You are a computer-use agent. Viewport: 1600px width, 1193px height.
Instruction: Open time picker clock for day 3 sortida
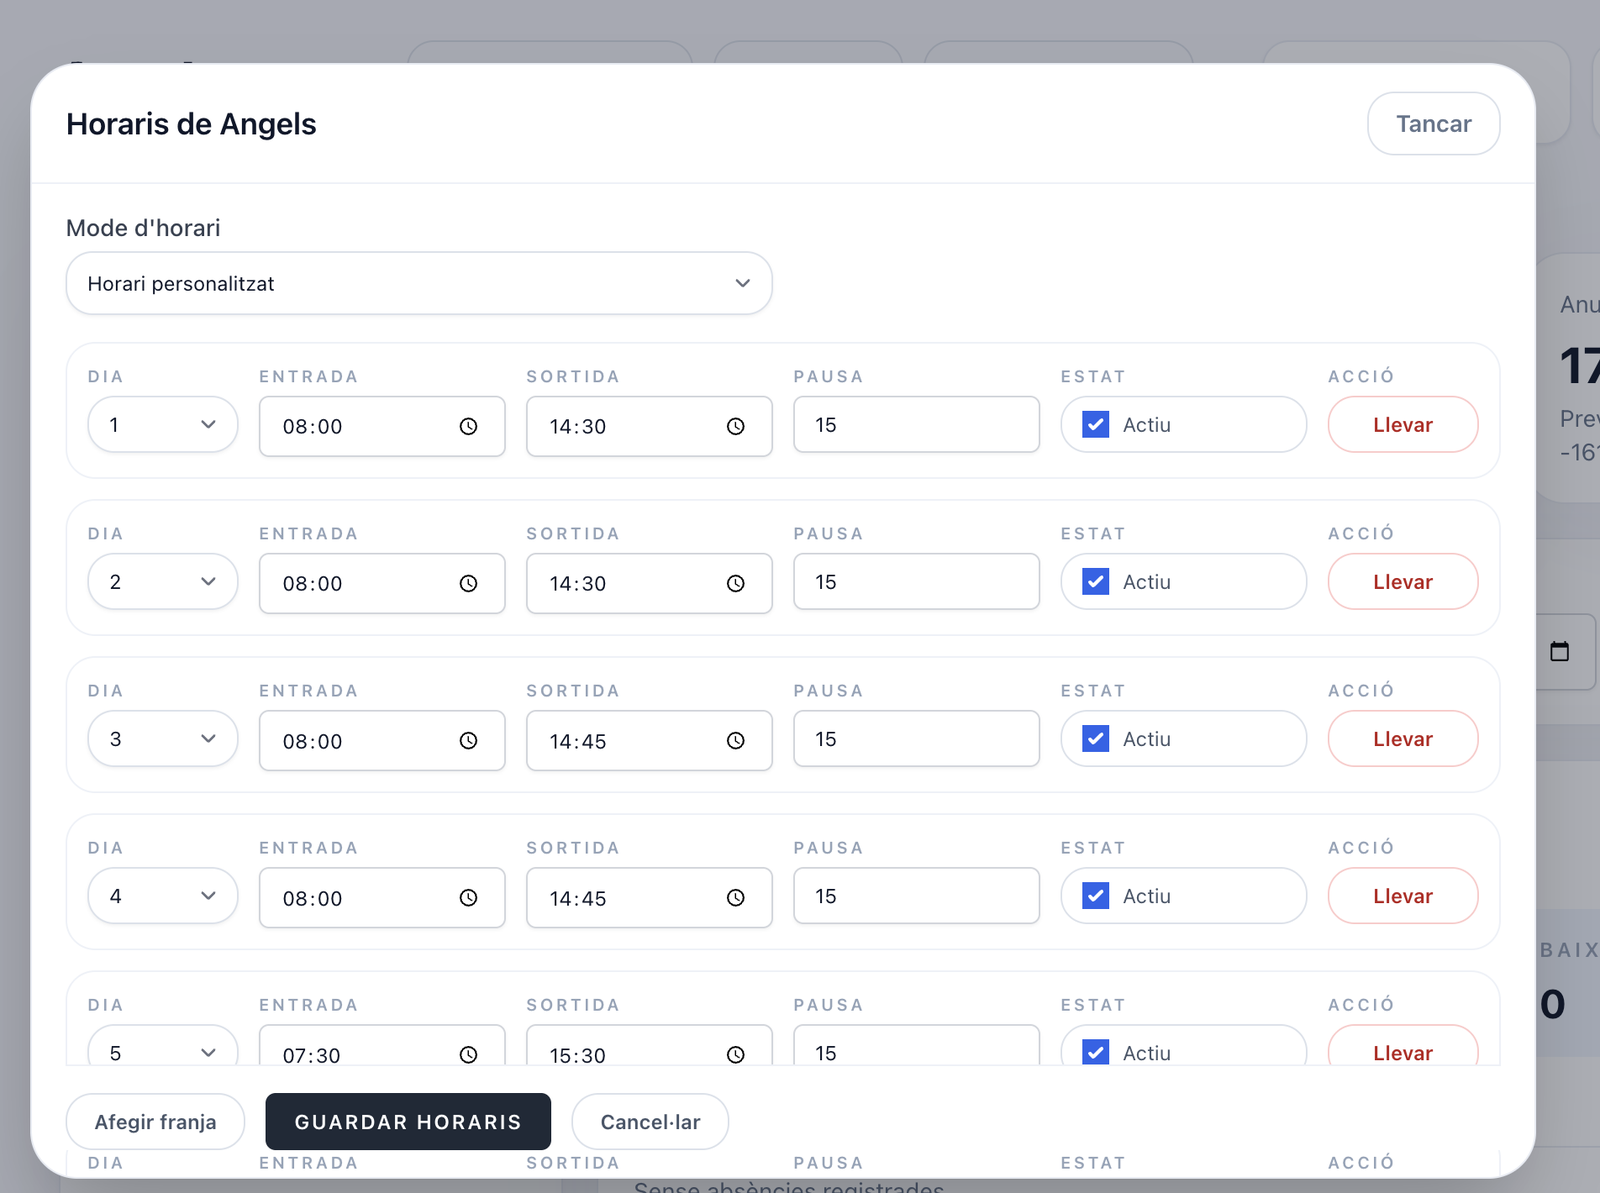pos(735,741)
